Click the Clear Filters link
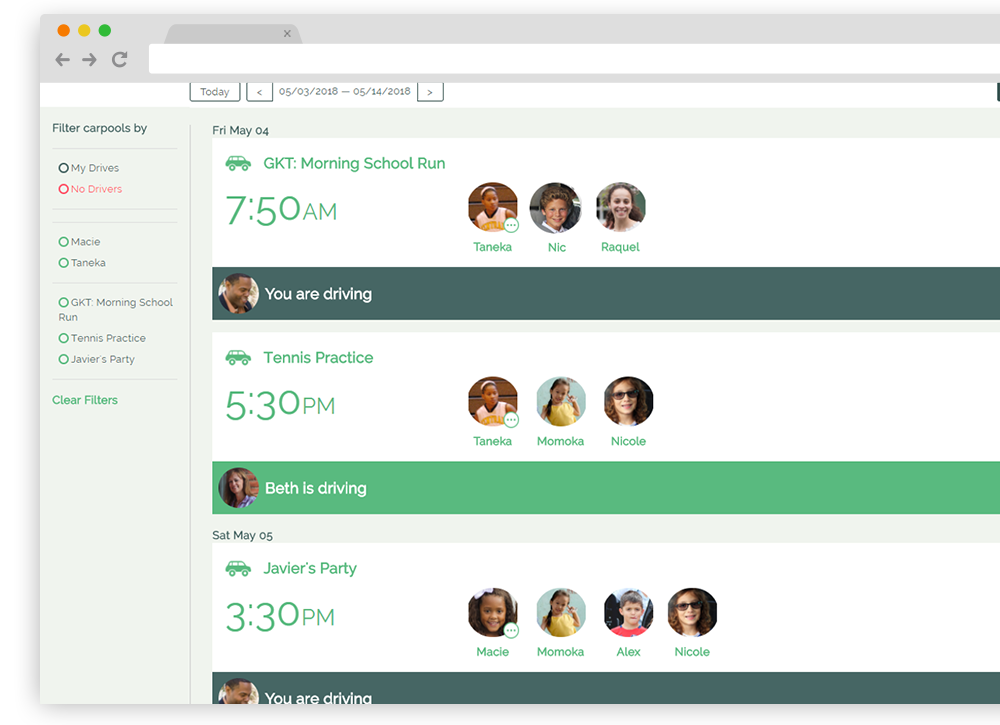This screenshot has height=725, width=1000. (x=85, y=400)
